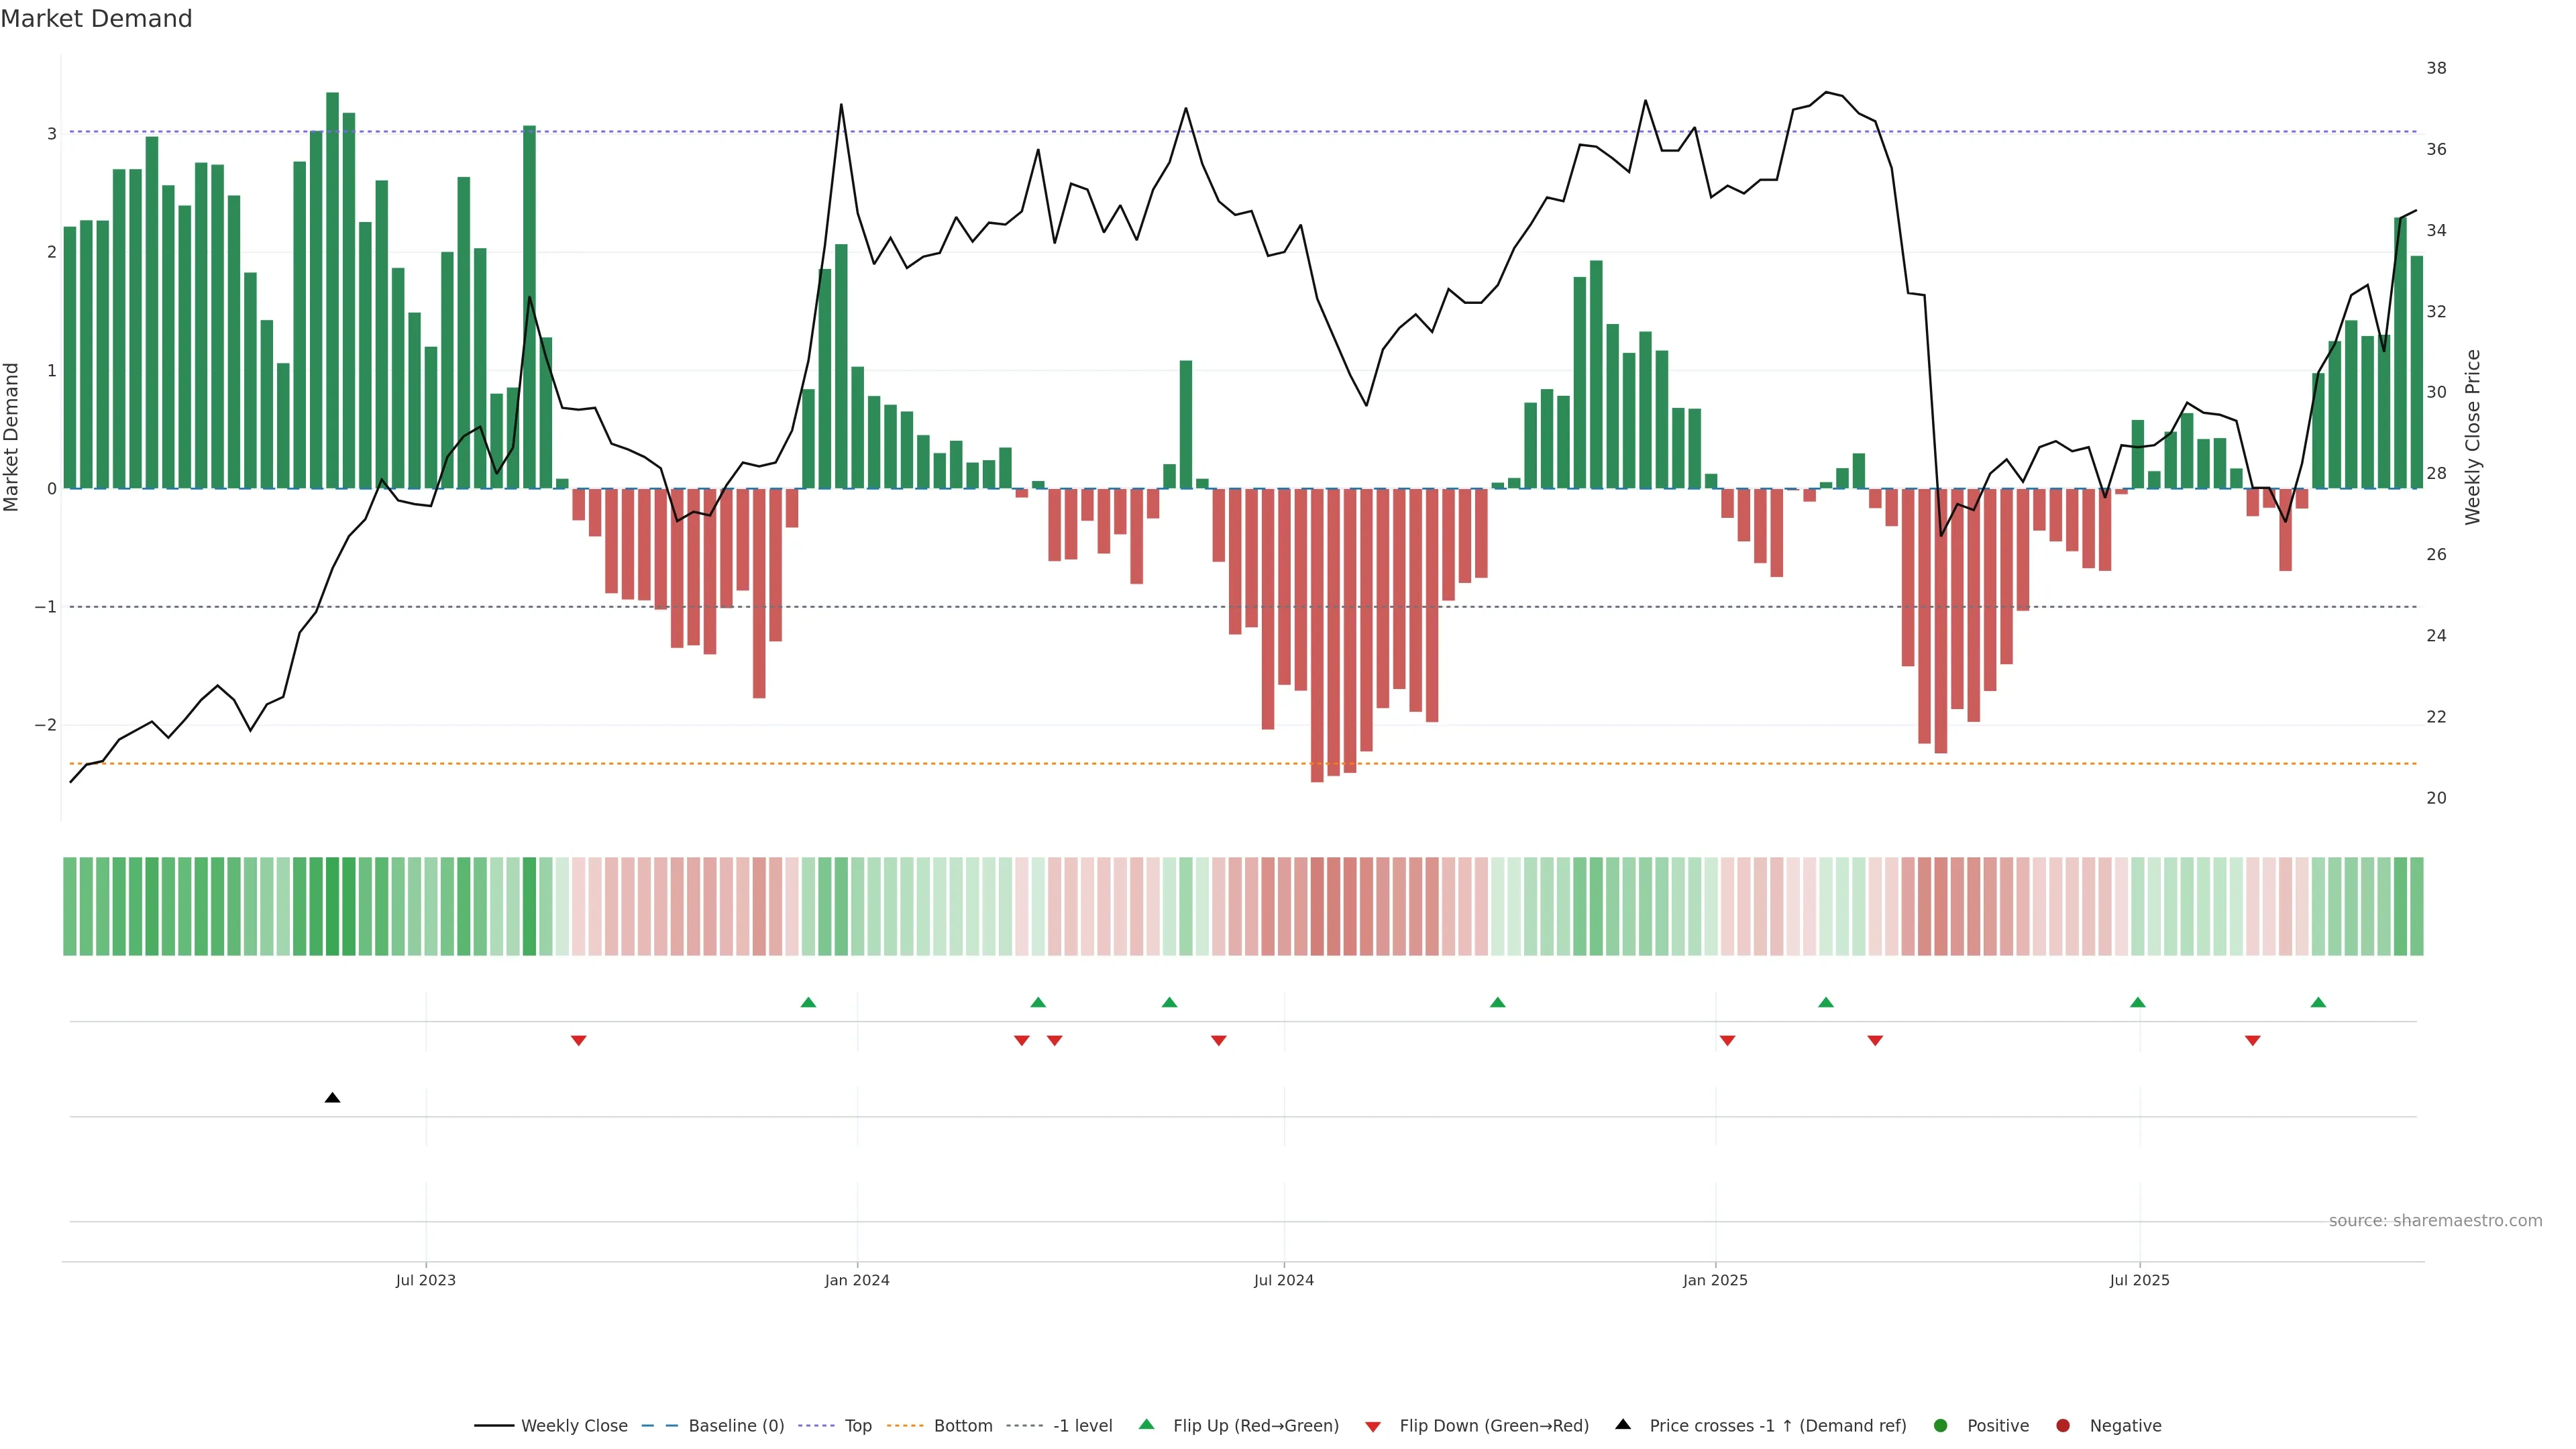The image size is (2576, 1449).
Task: Hide the Bottom line via the legend
Action: (962, 1426)
